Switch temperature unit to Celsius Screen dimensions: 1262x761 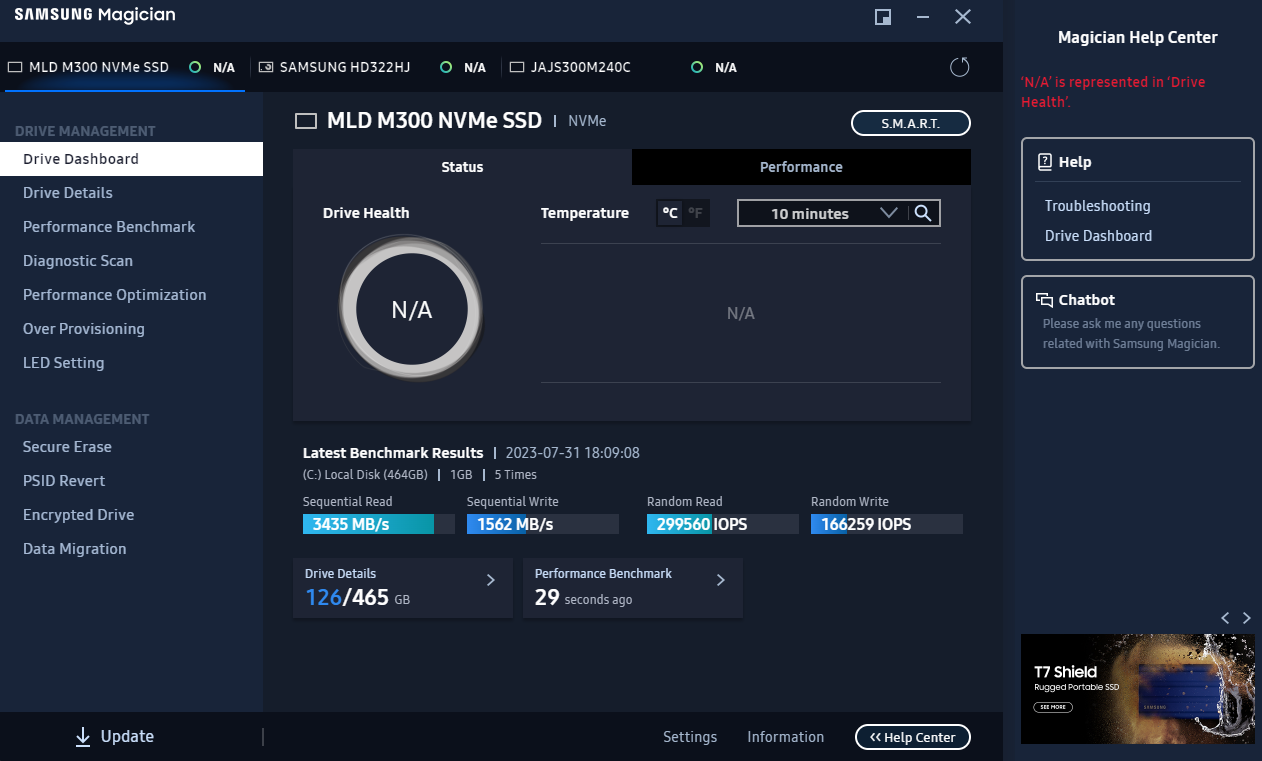[x=670, y=213]
